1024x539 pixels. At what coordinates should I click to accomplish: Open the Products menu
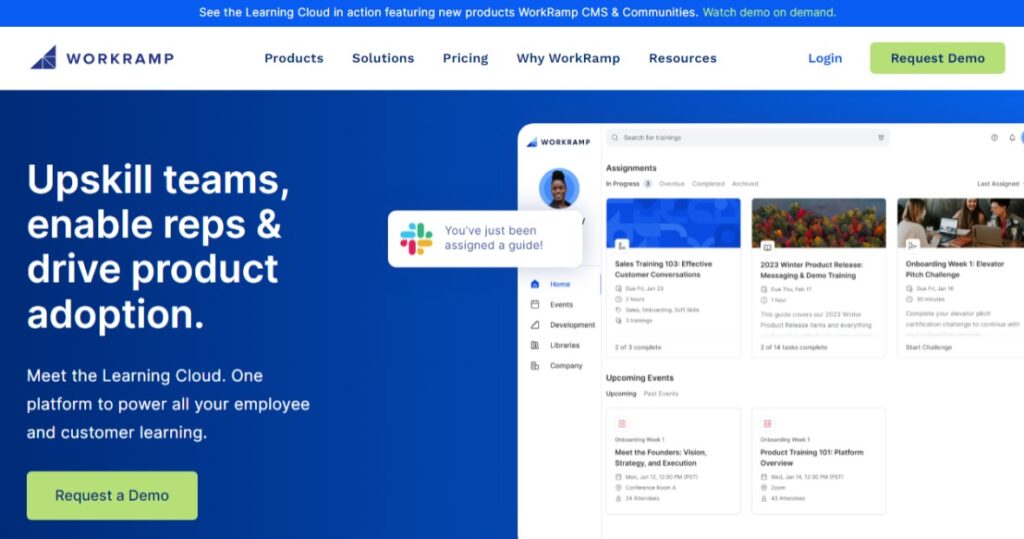tap(294, 58)
